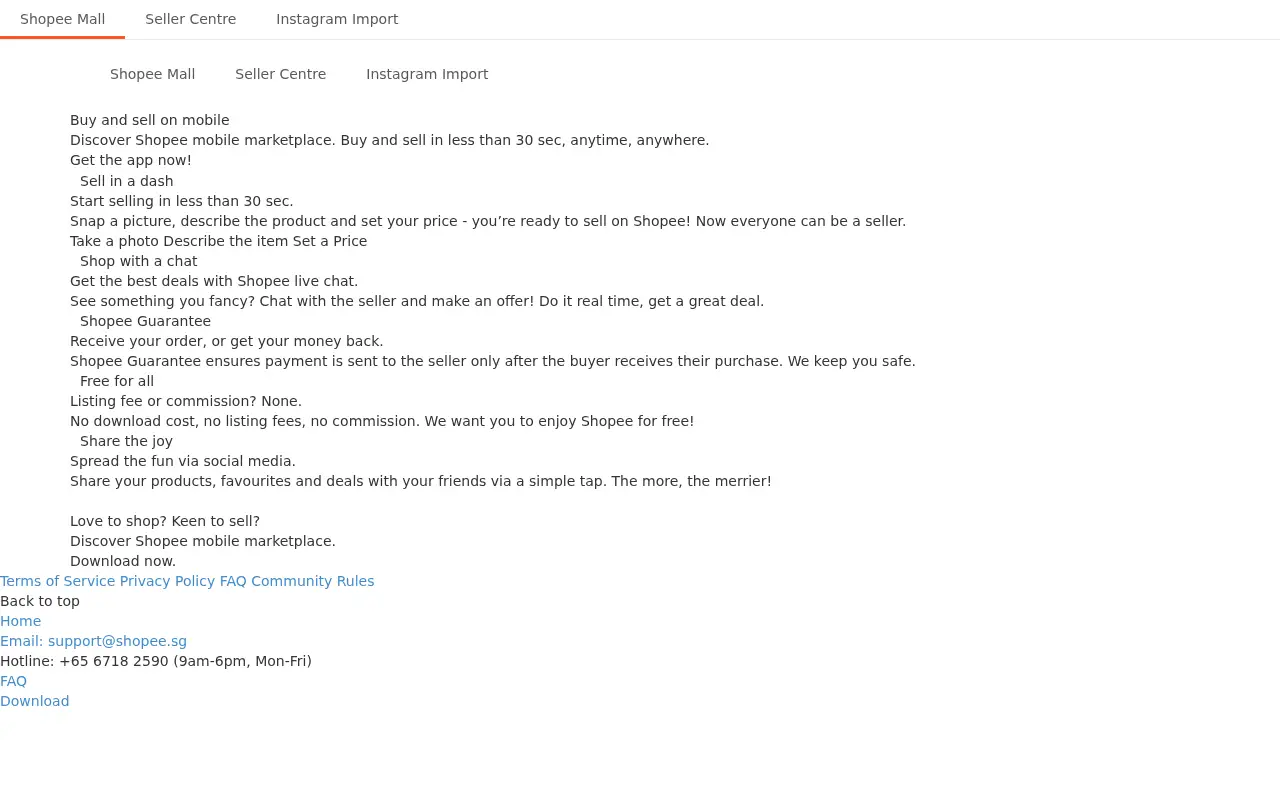Click the Sell in a dash heading

127,181
